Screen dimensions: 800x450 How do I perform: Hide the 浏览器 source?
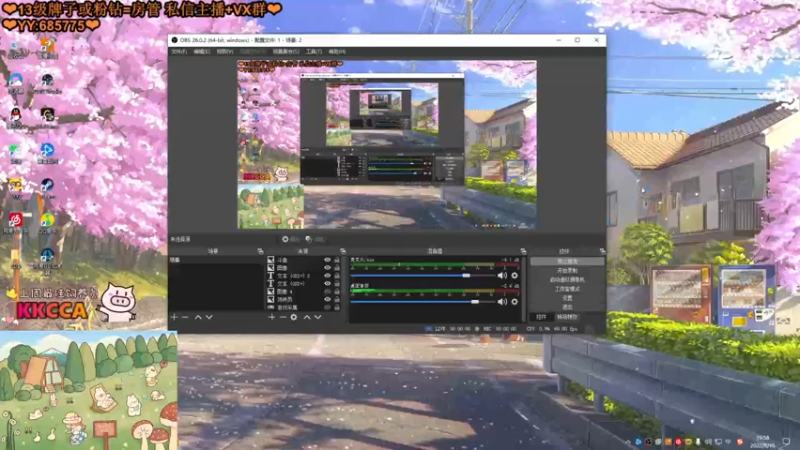click(328, 299)
